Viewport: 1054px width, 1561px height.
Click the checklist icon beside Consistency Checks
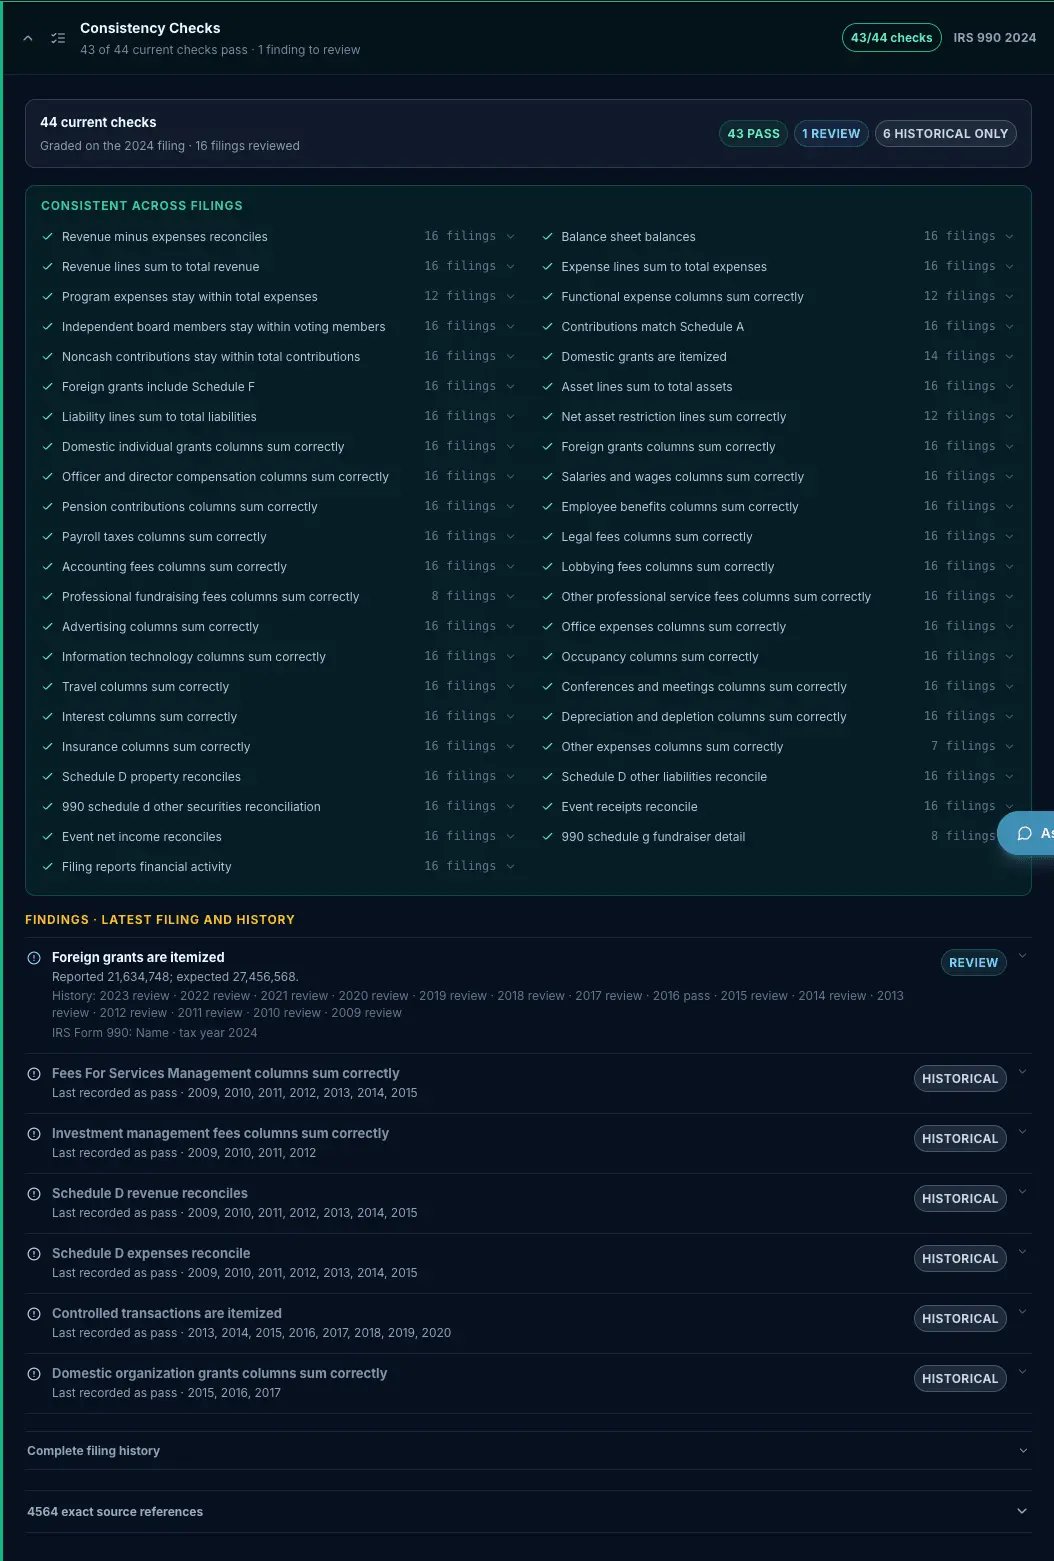58,38
